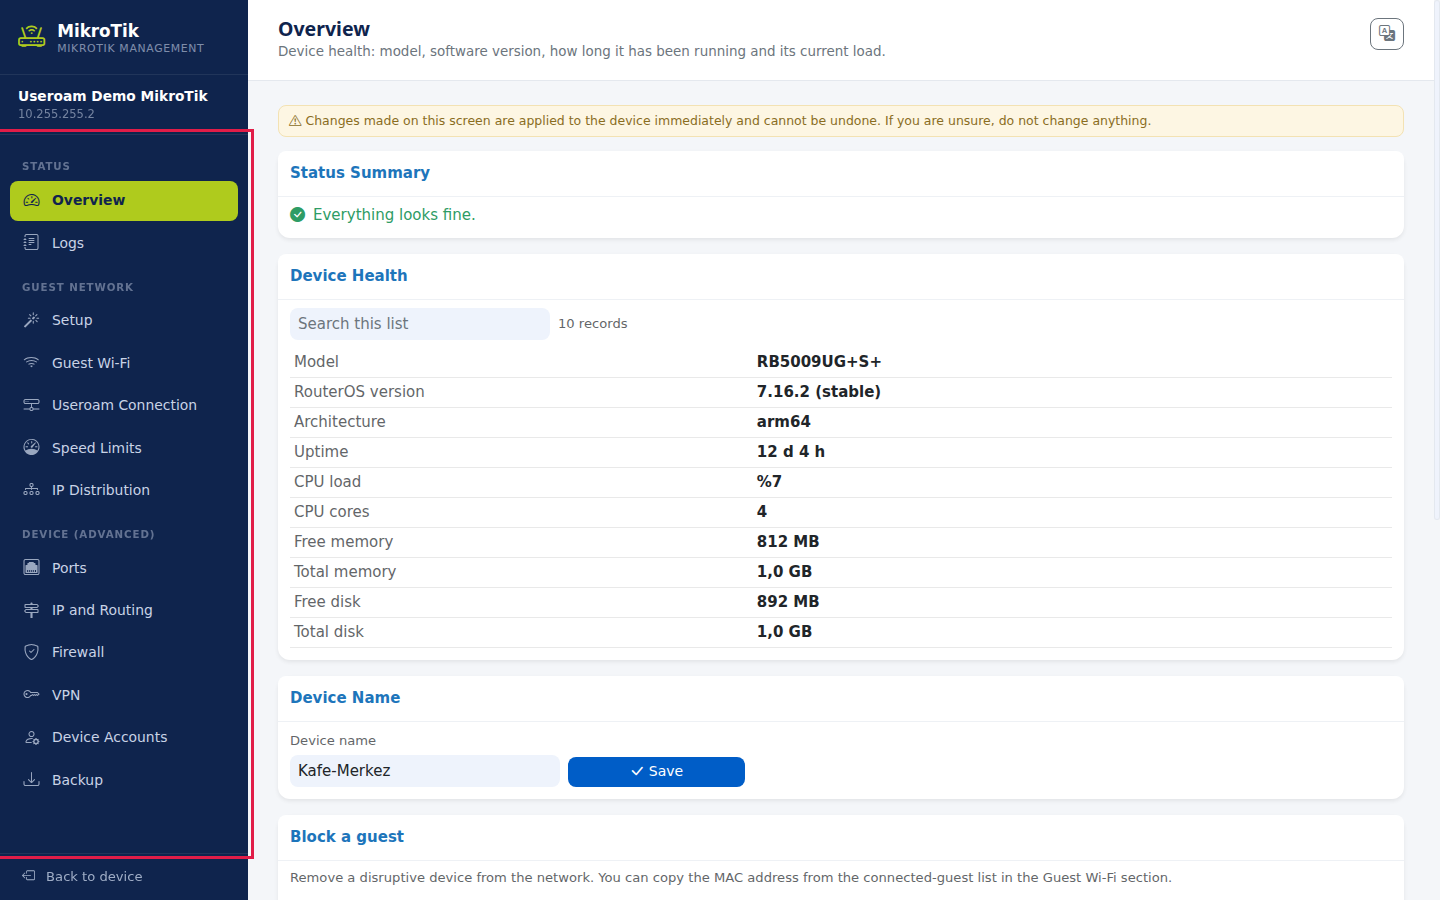Save the device name
This screenshot has width=1440, height=900.
[x=656, y=771]
